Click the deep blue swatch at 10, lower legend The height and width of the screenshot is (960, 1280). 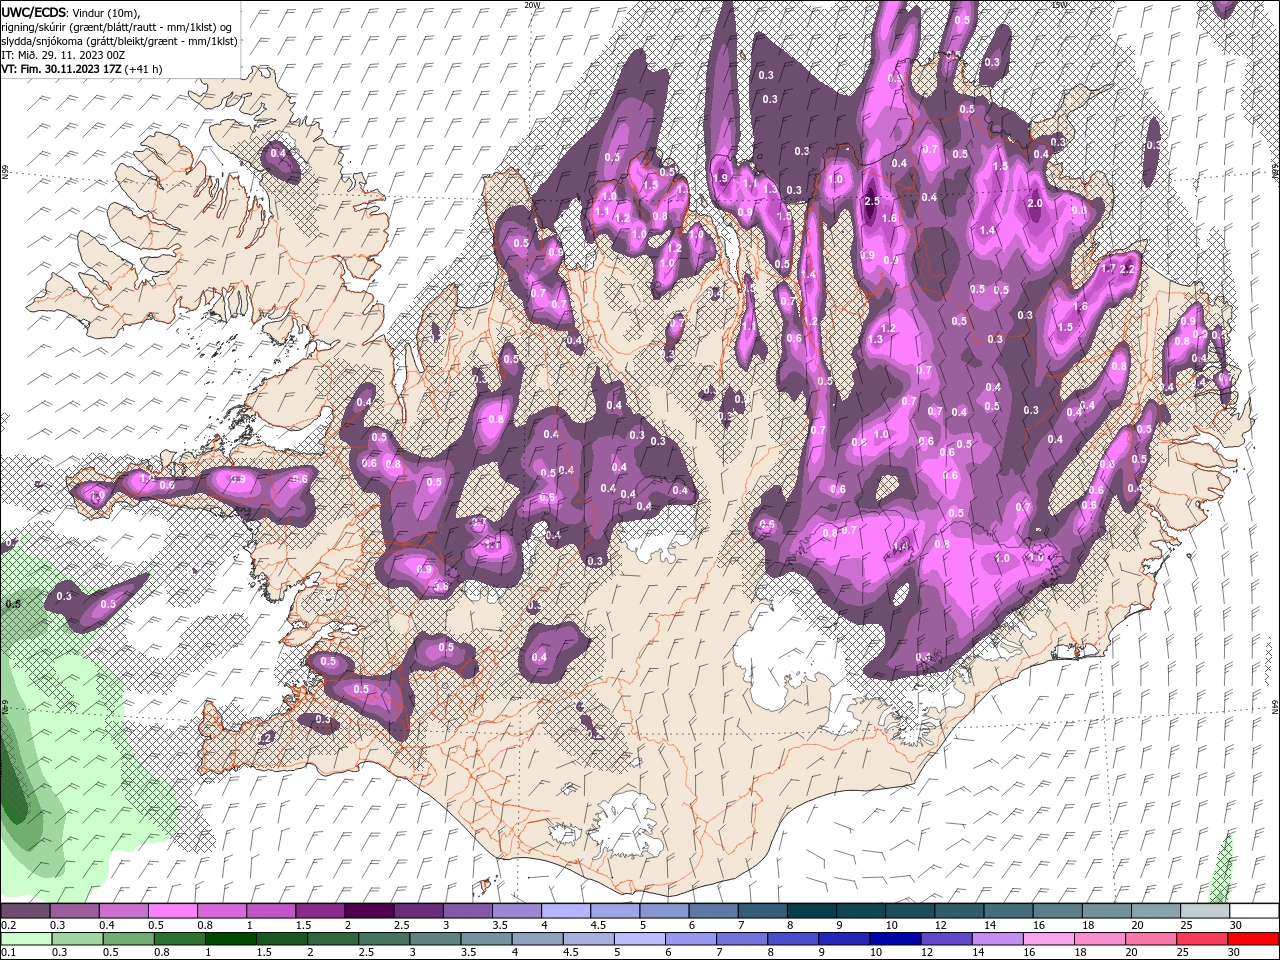tap(895, 939)
